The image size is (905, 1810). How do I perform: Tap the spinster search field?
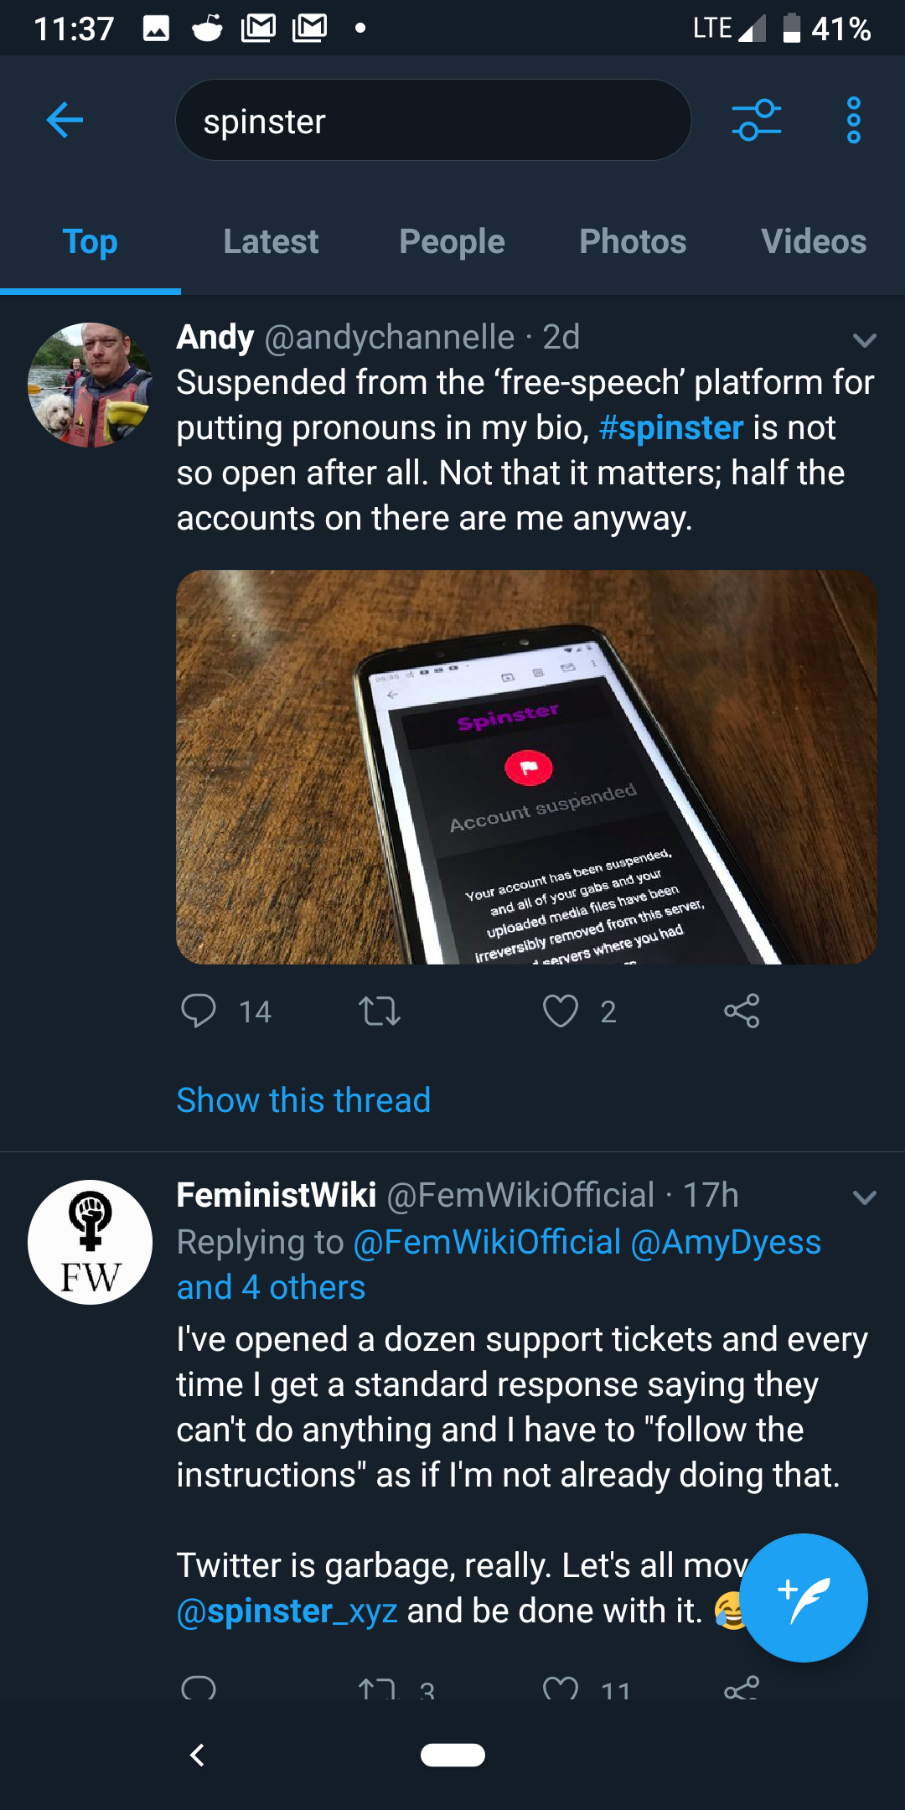433,121
